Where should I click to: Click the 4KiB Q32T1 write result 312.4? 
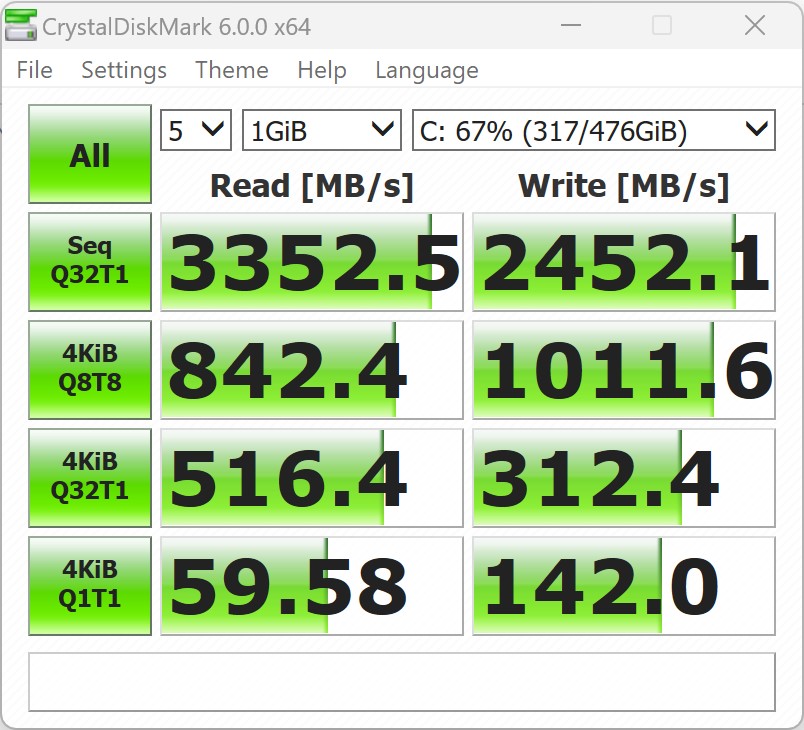624,478
